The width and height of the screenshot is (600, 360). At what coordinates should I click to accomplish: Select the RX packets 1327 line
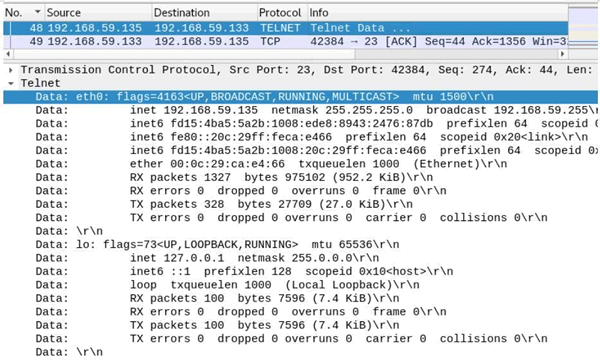coord(300,178)
